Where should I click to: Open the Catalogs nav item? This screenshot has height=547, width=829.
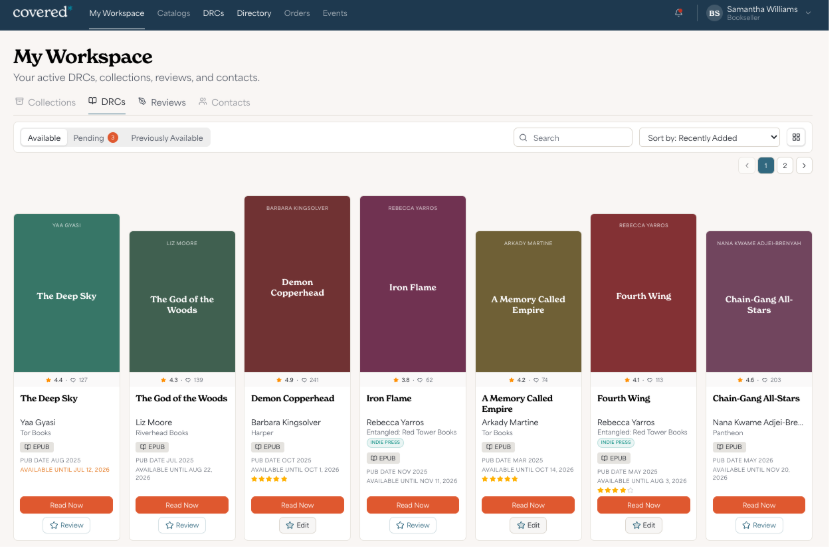(x=173, y=13)
